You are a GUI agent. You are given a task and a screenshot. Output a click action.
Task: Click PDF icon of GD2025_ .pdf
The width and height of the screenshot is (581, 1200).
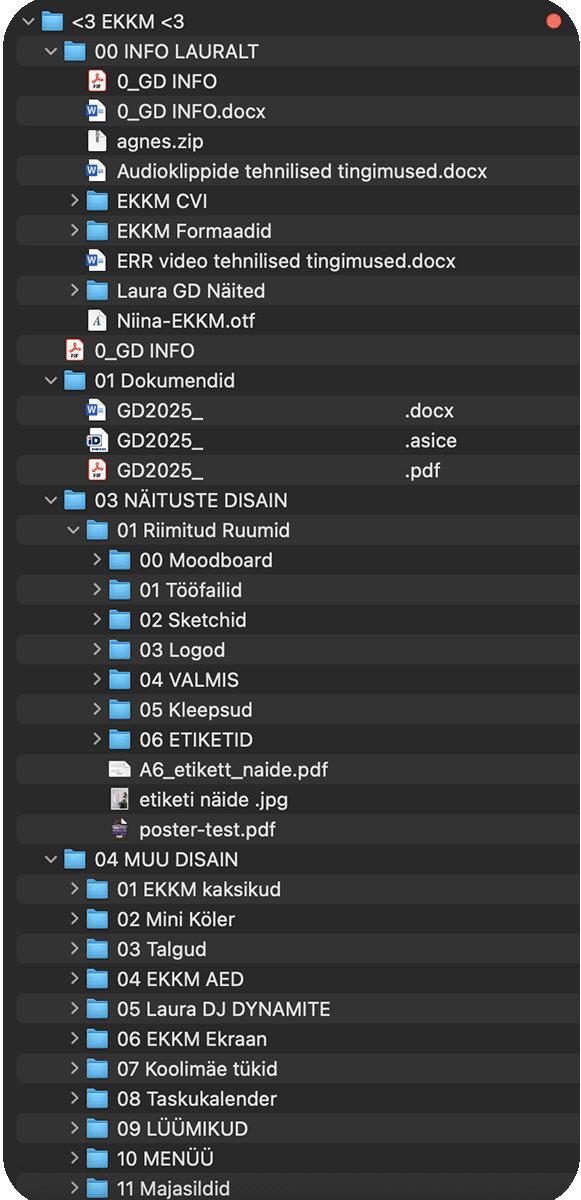click(97, 470)
